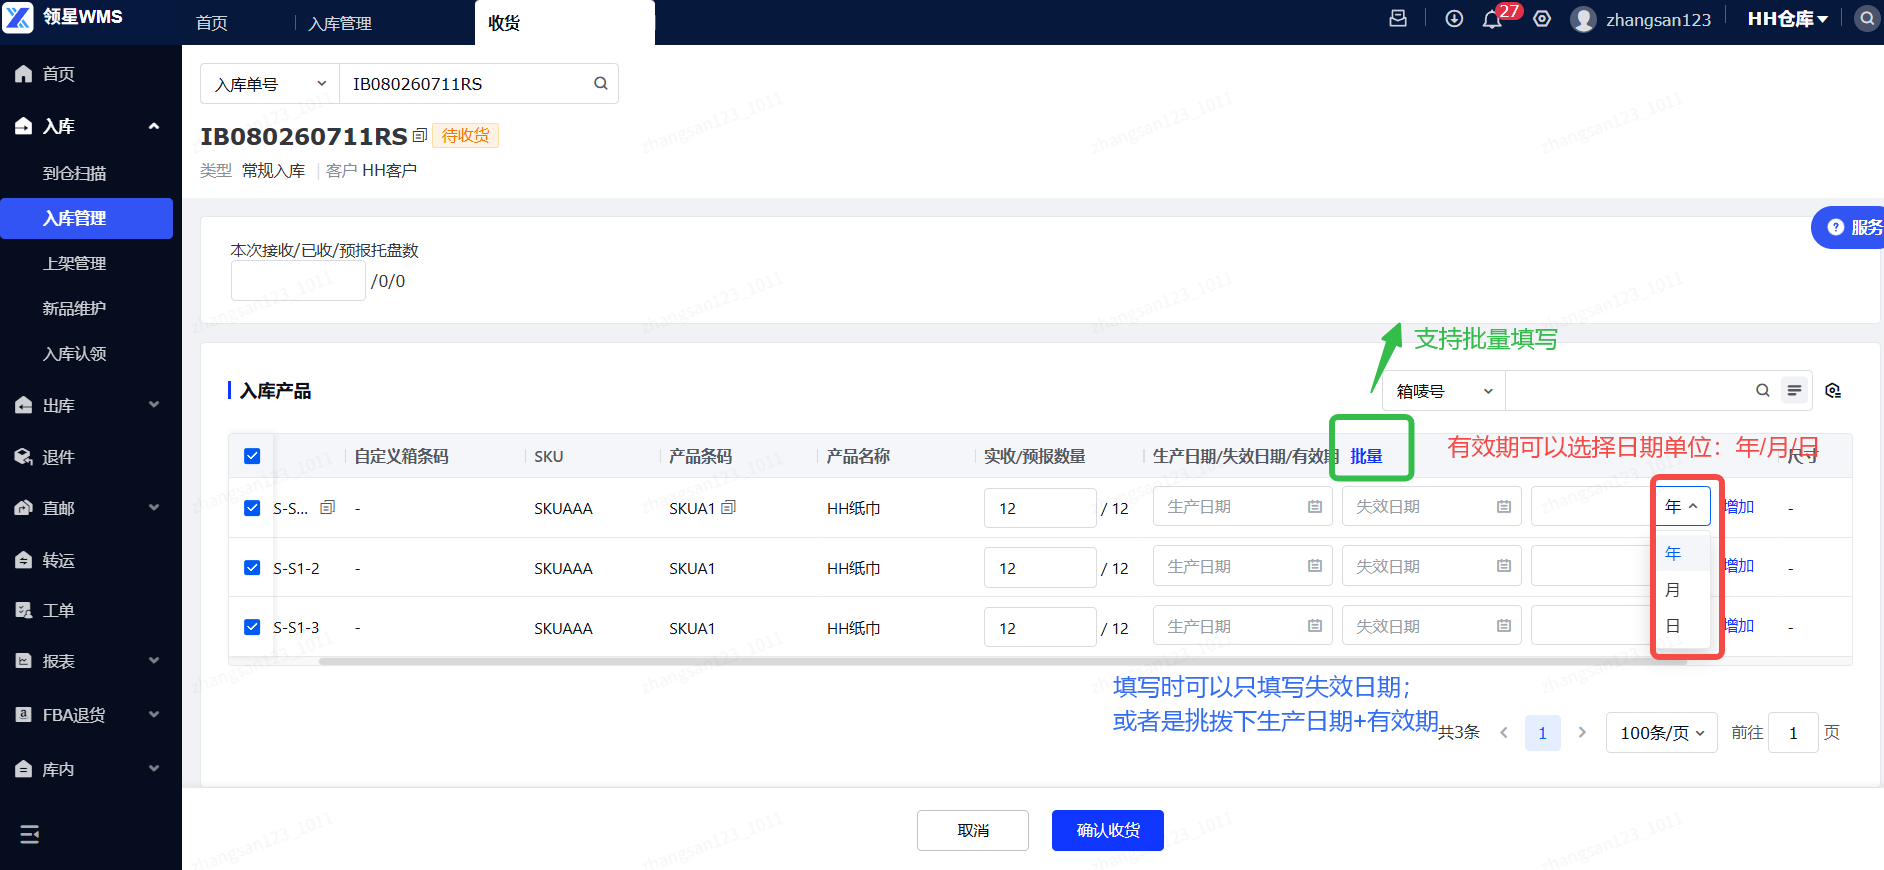The width and height of the screenshot is (1884, 870).
Task: Focus the 前往 page number input
Action: 1793,733
